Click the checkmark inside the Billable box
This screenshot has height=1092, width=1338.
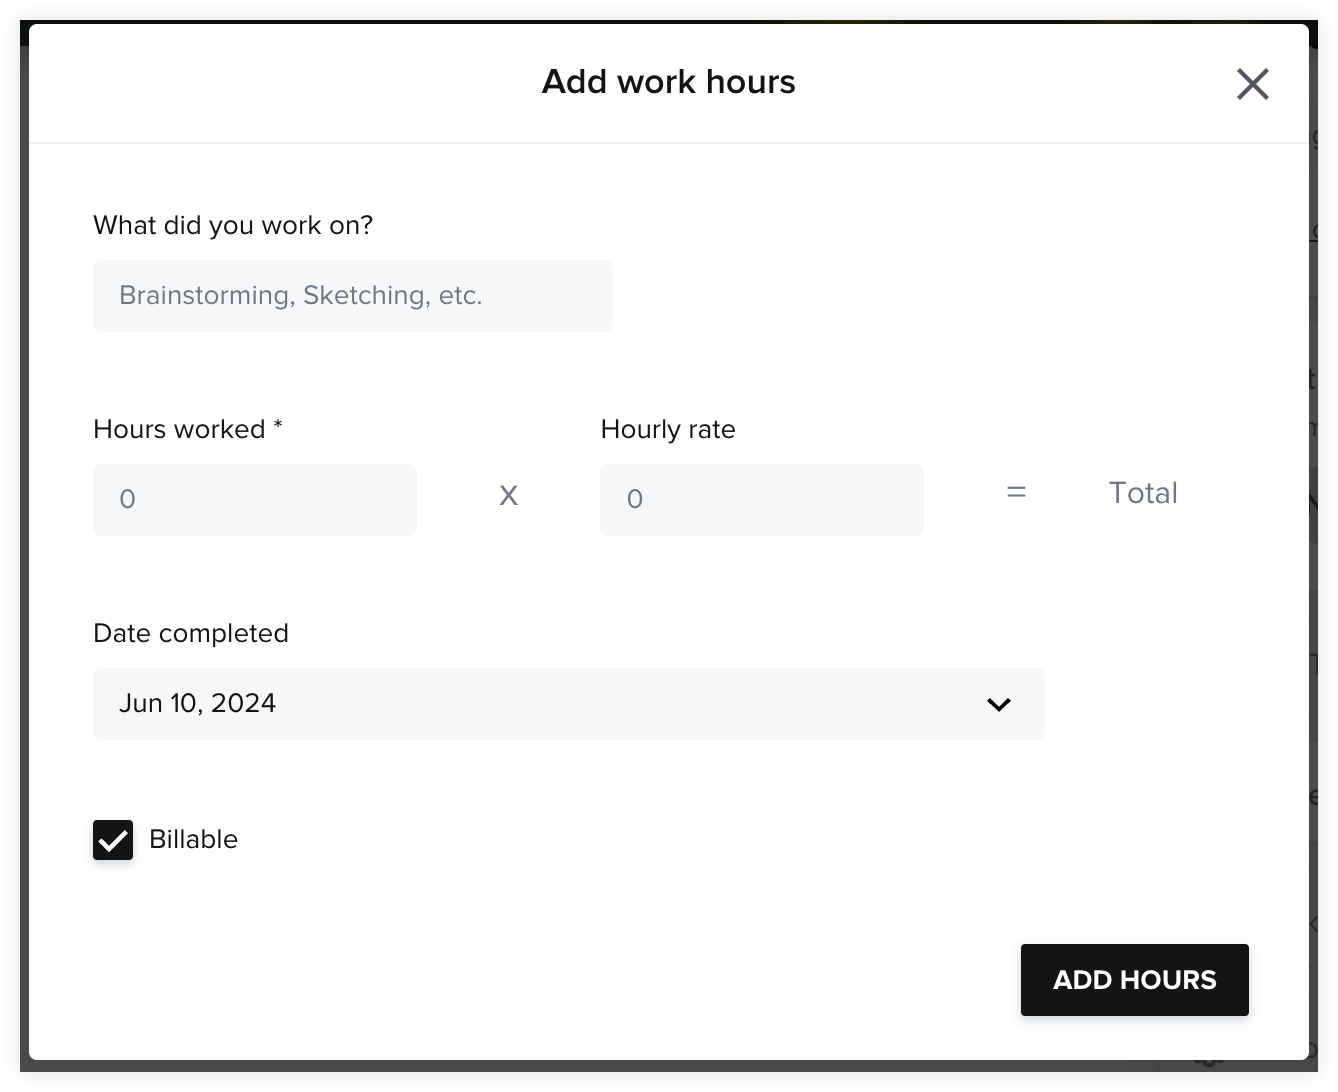112,840
